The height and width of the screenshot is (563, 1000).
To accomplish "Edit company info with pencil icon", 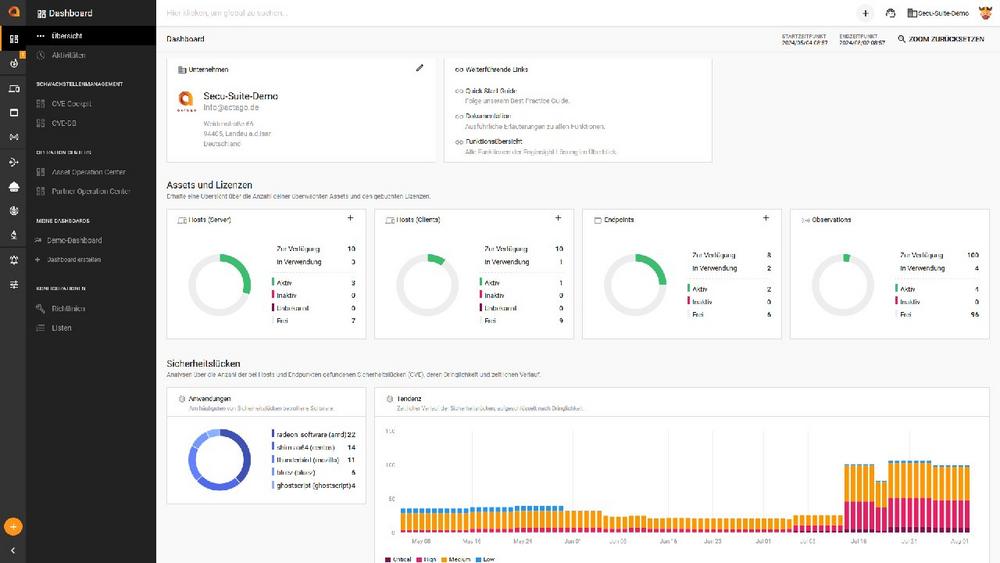I will (420, 68).
